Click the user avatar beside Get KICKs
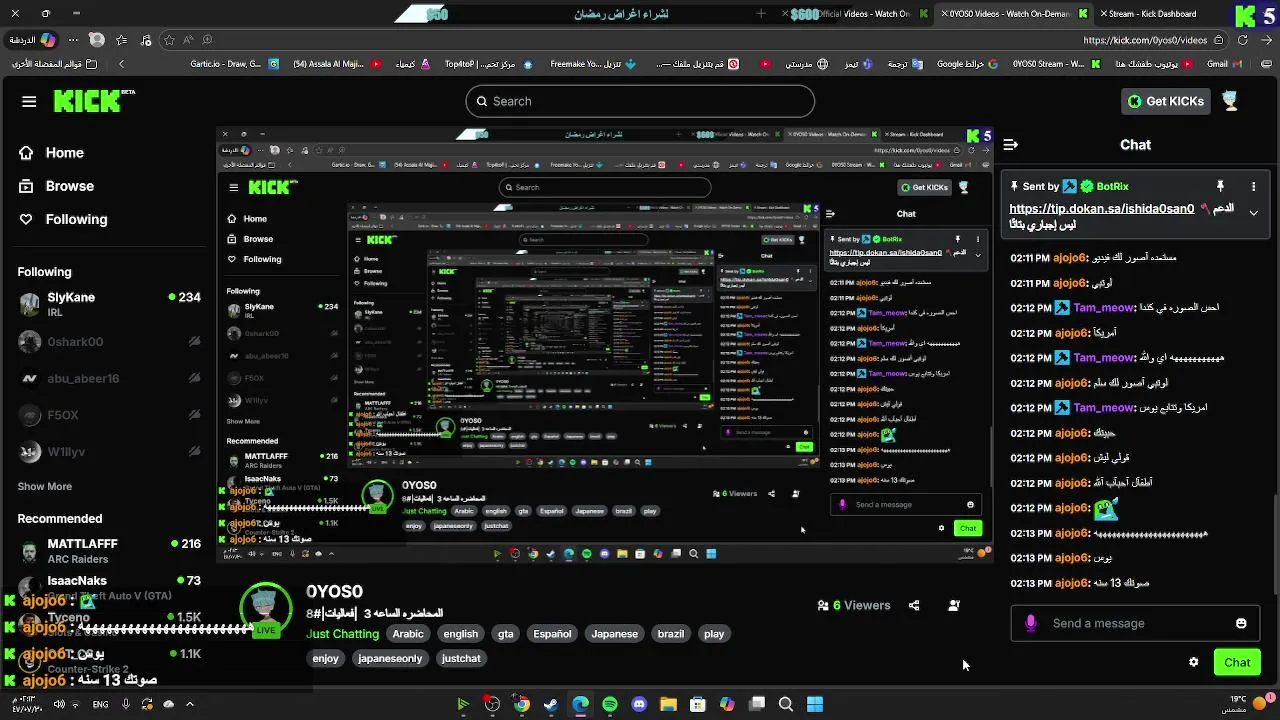This screenshot has width=1280, height=720. (x=1230, y=101)
